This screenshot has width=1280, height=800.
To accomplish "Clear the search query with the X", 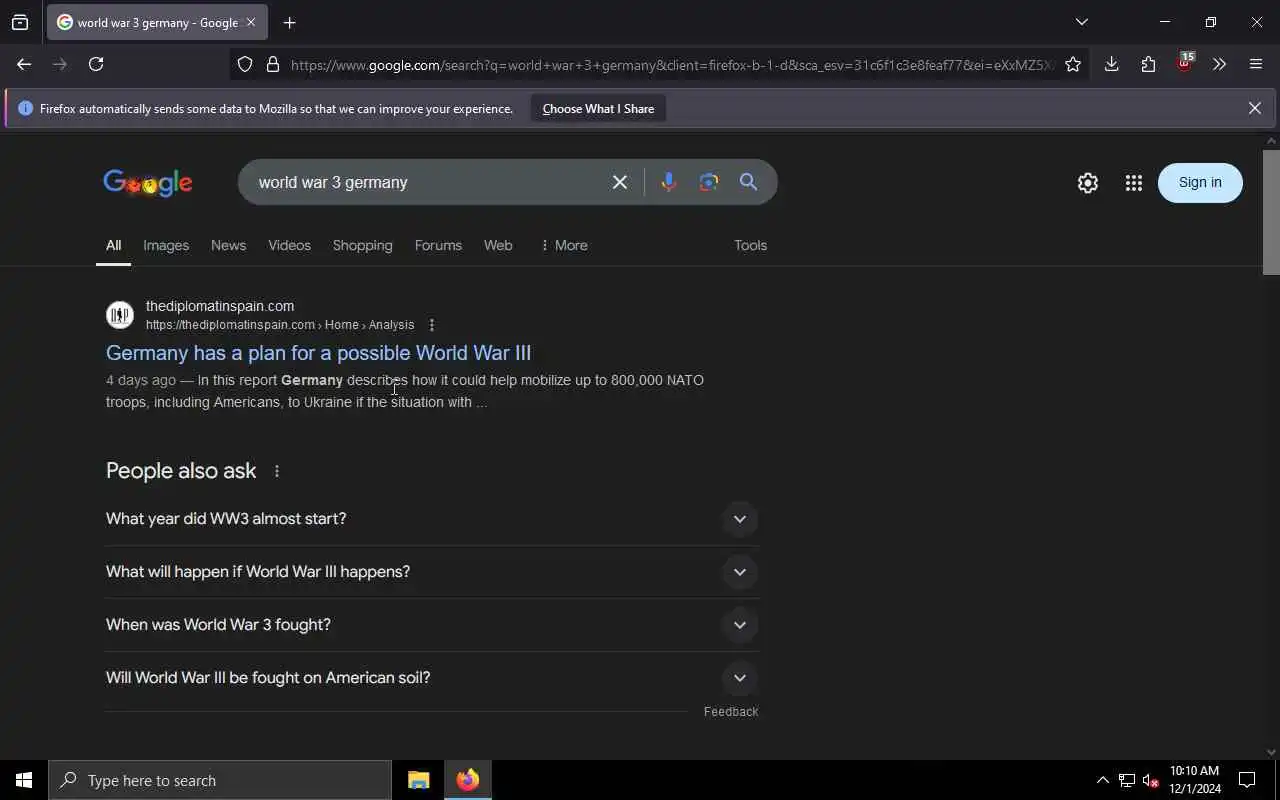I will (x=620, y=182).
